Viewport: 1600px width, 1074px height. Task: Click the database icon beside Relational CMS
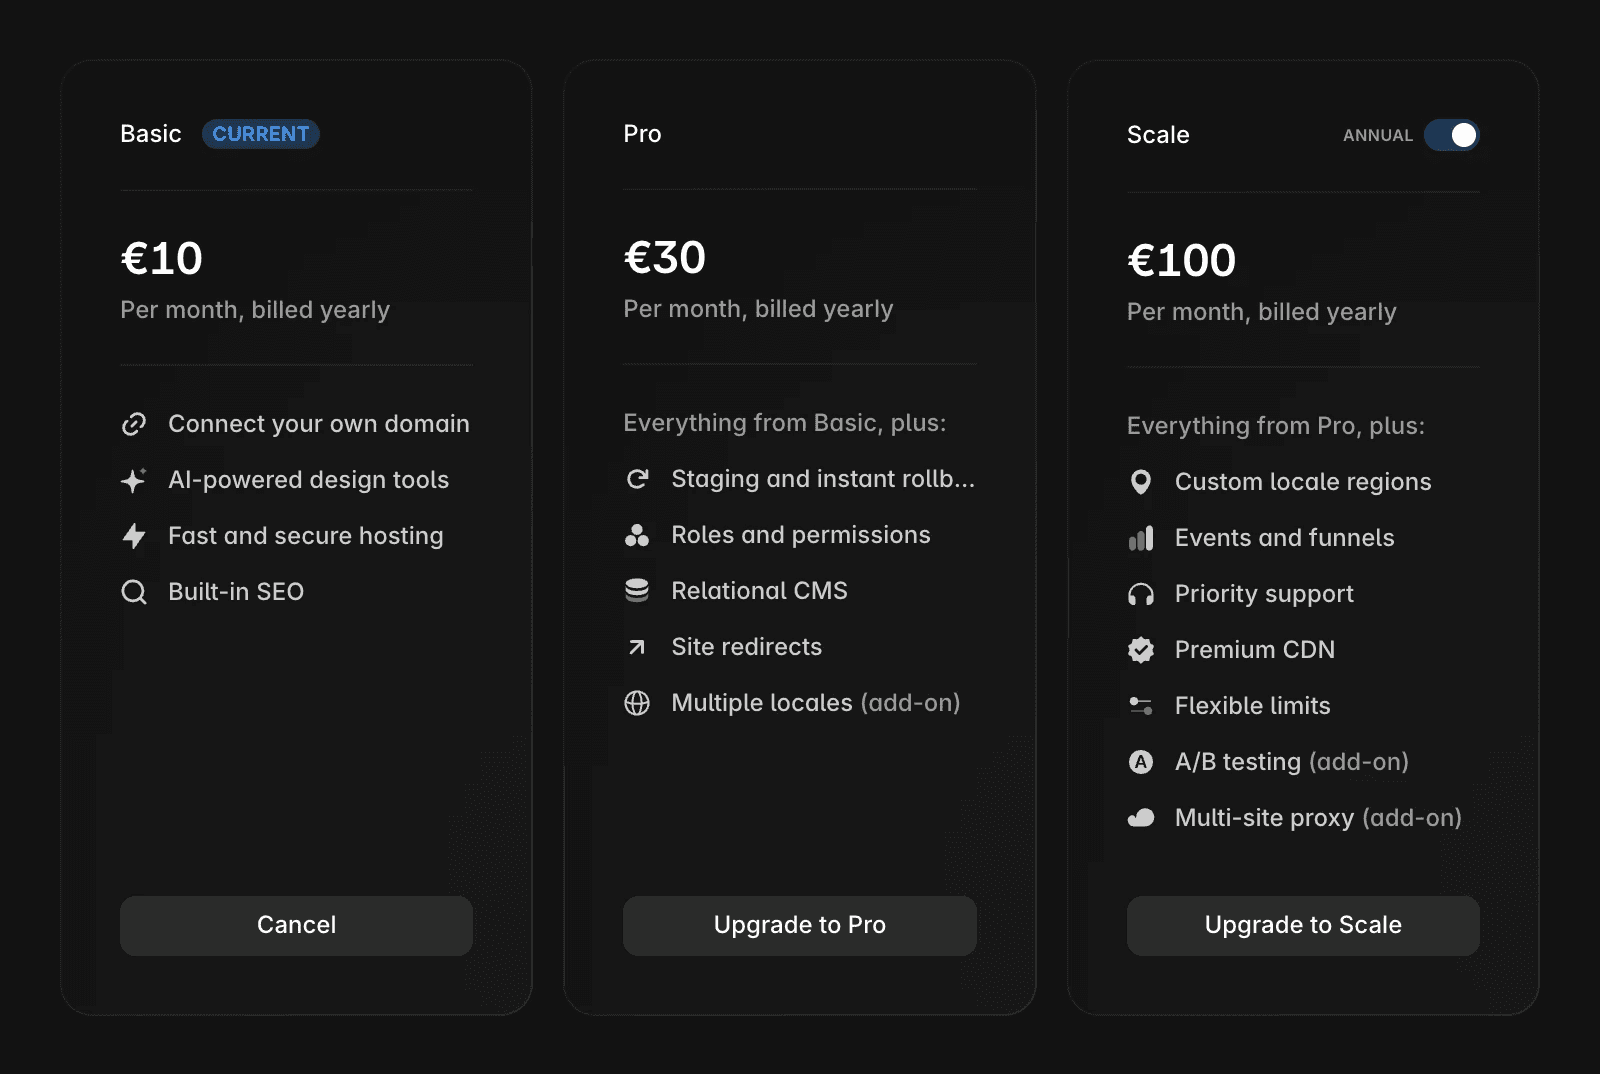click(x=638, y=591)
